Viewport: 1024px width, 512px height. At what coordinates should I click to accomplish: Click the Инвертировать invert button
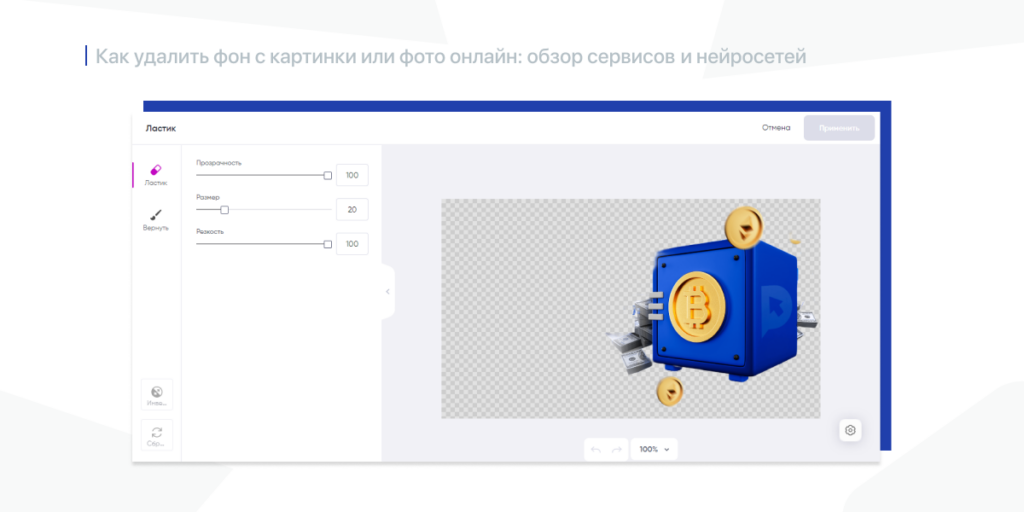pos(157,394)
